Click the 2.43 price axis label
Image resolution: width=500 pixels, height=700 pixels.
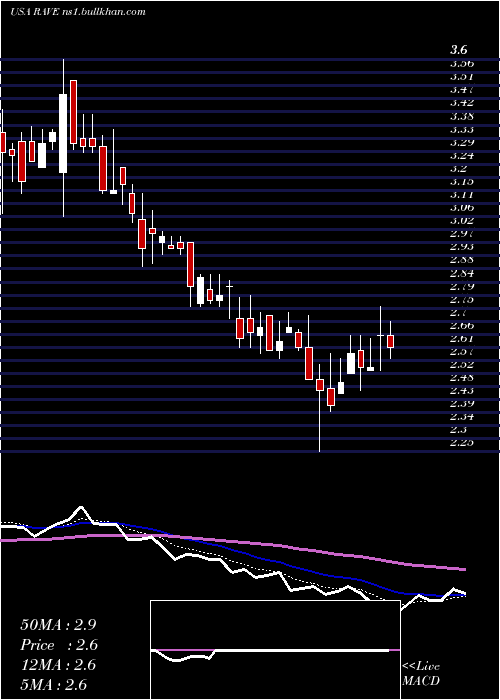[462, 390]
